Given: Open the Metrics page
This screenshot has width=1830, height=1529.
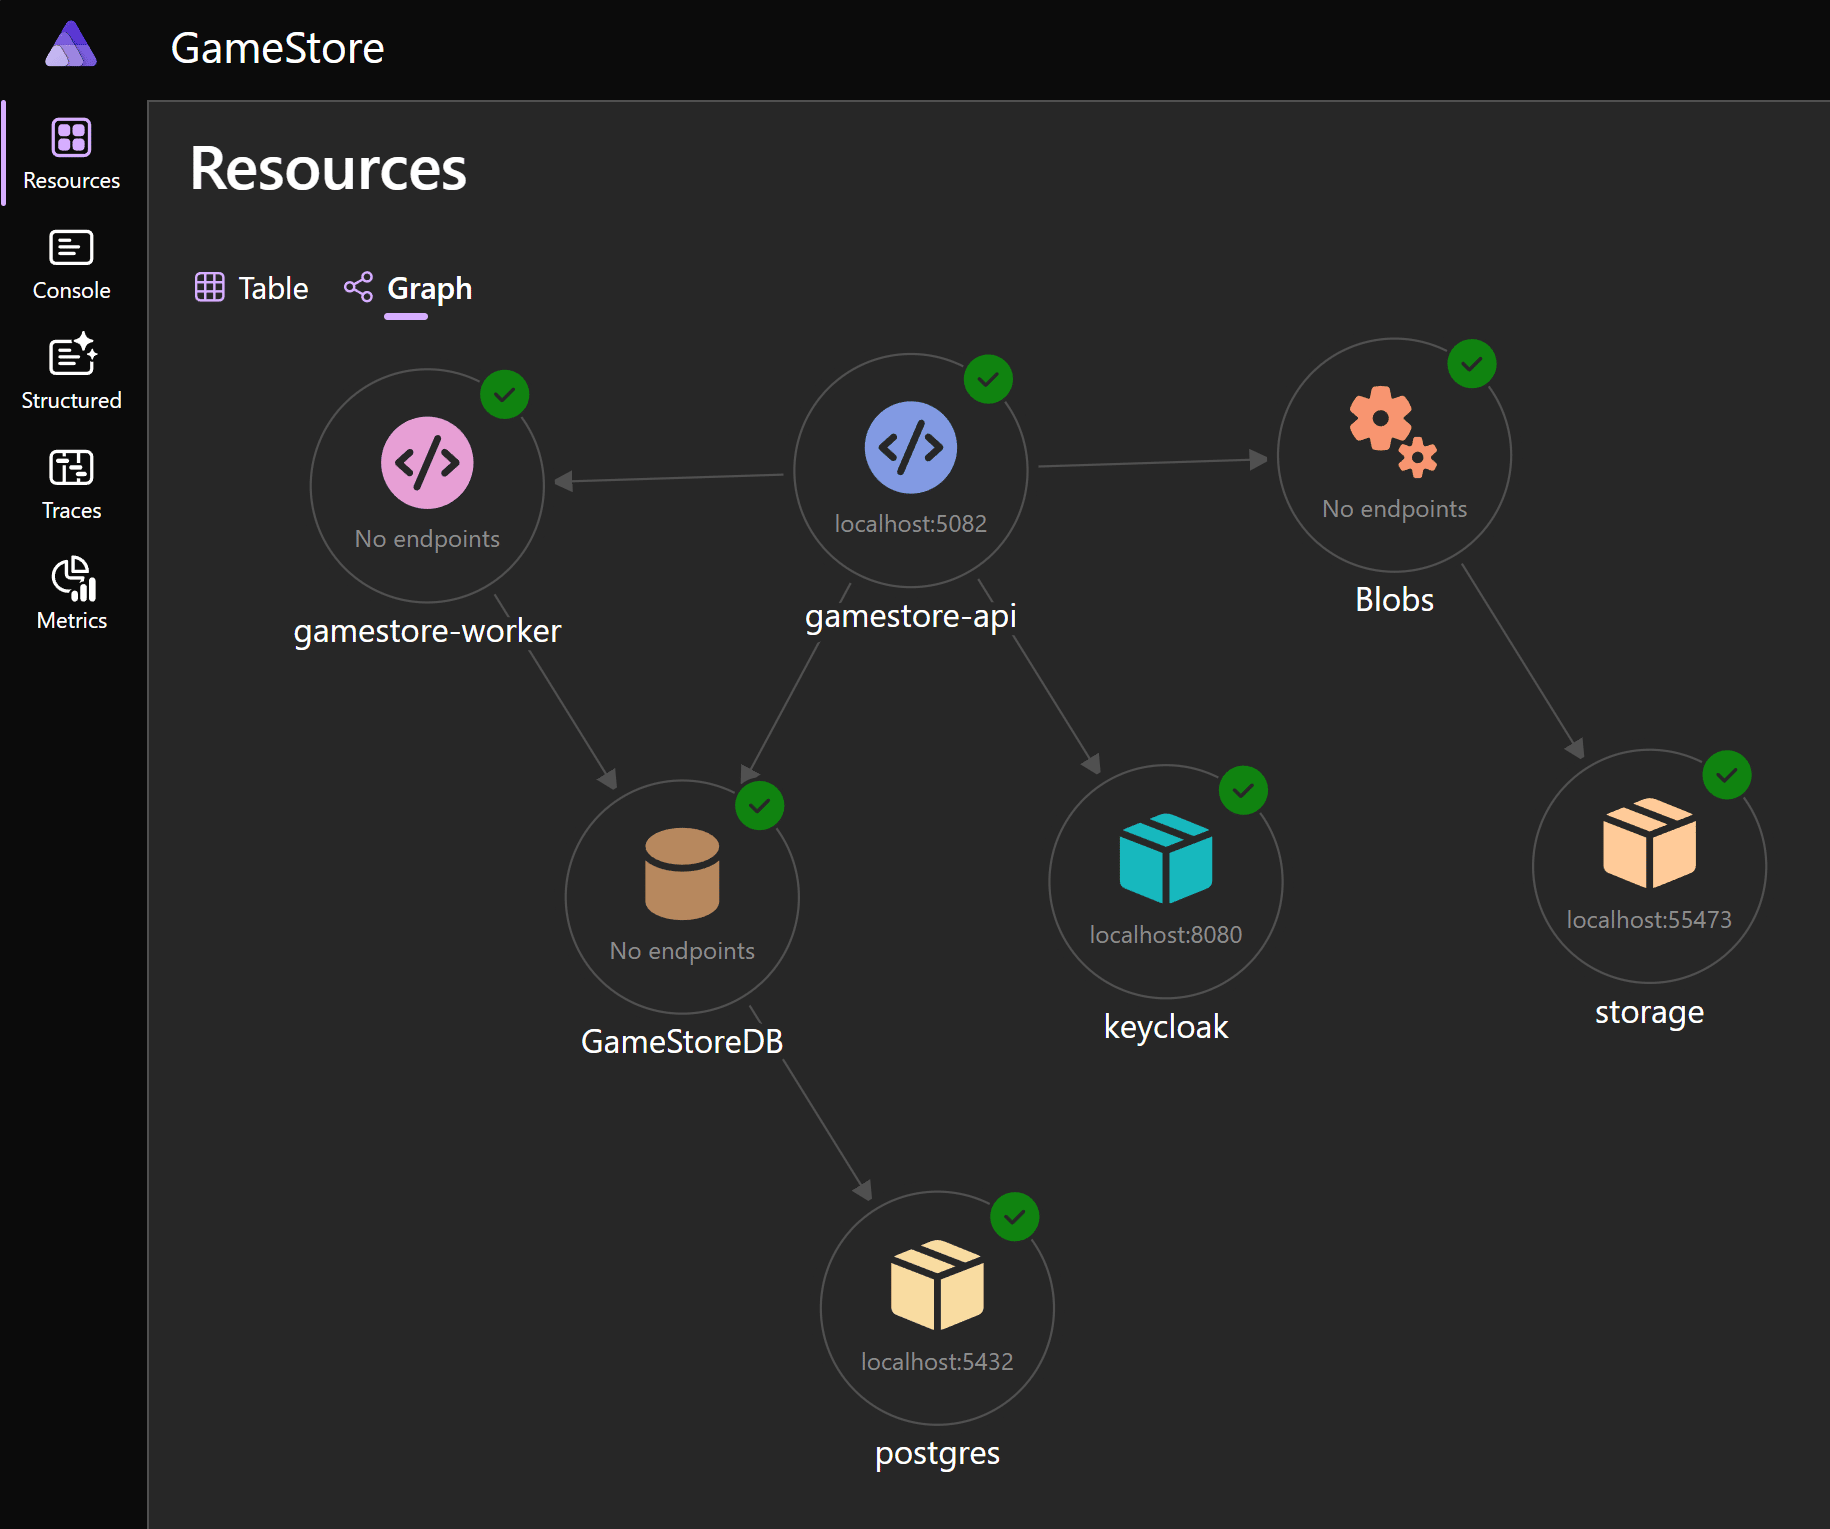Looking at the screenshot, I should pyautogui.click(x=72, y=594).
